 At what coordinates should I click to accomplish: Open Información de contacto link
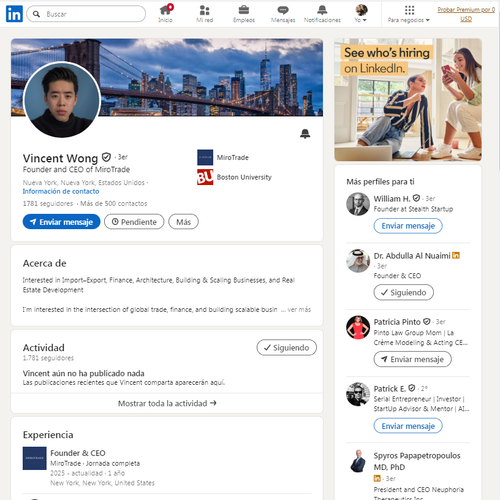coord(61,191)
